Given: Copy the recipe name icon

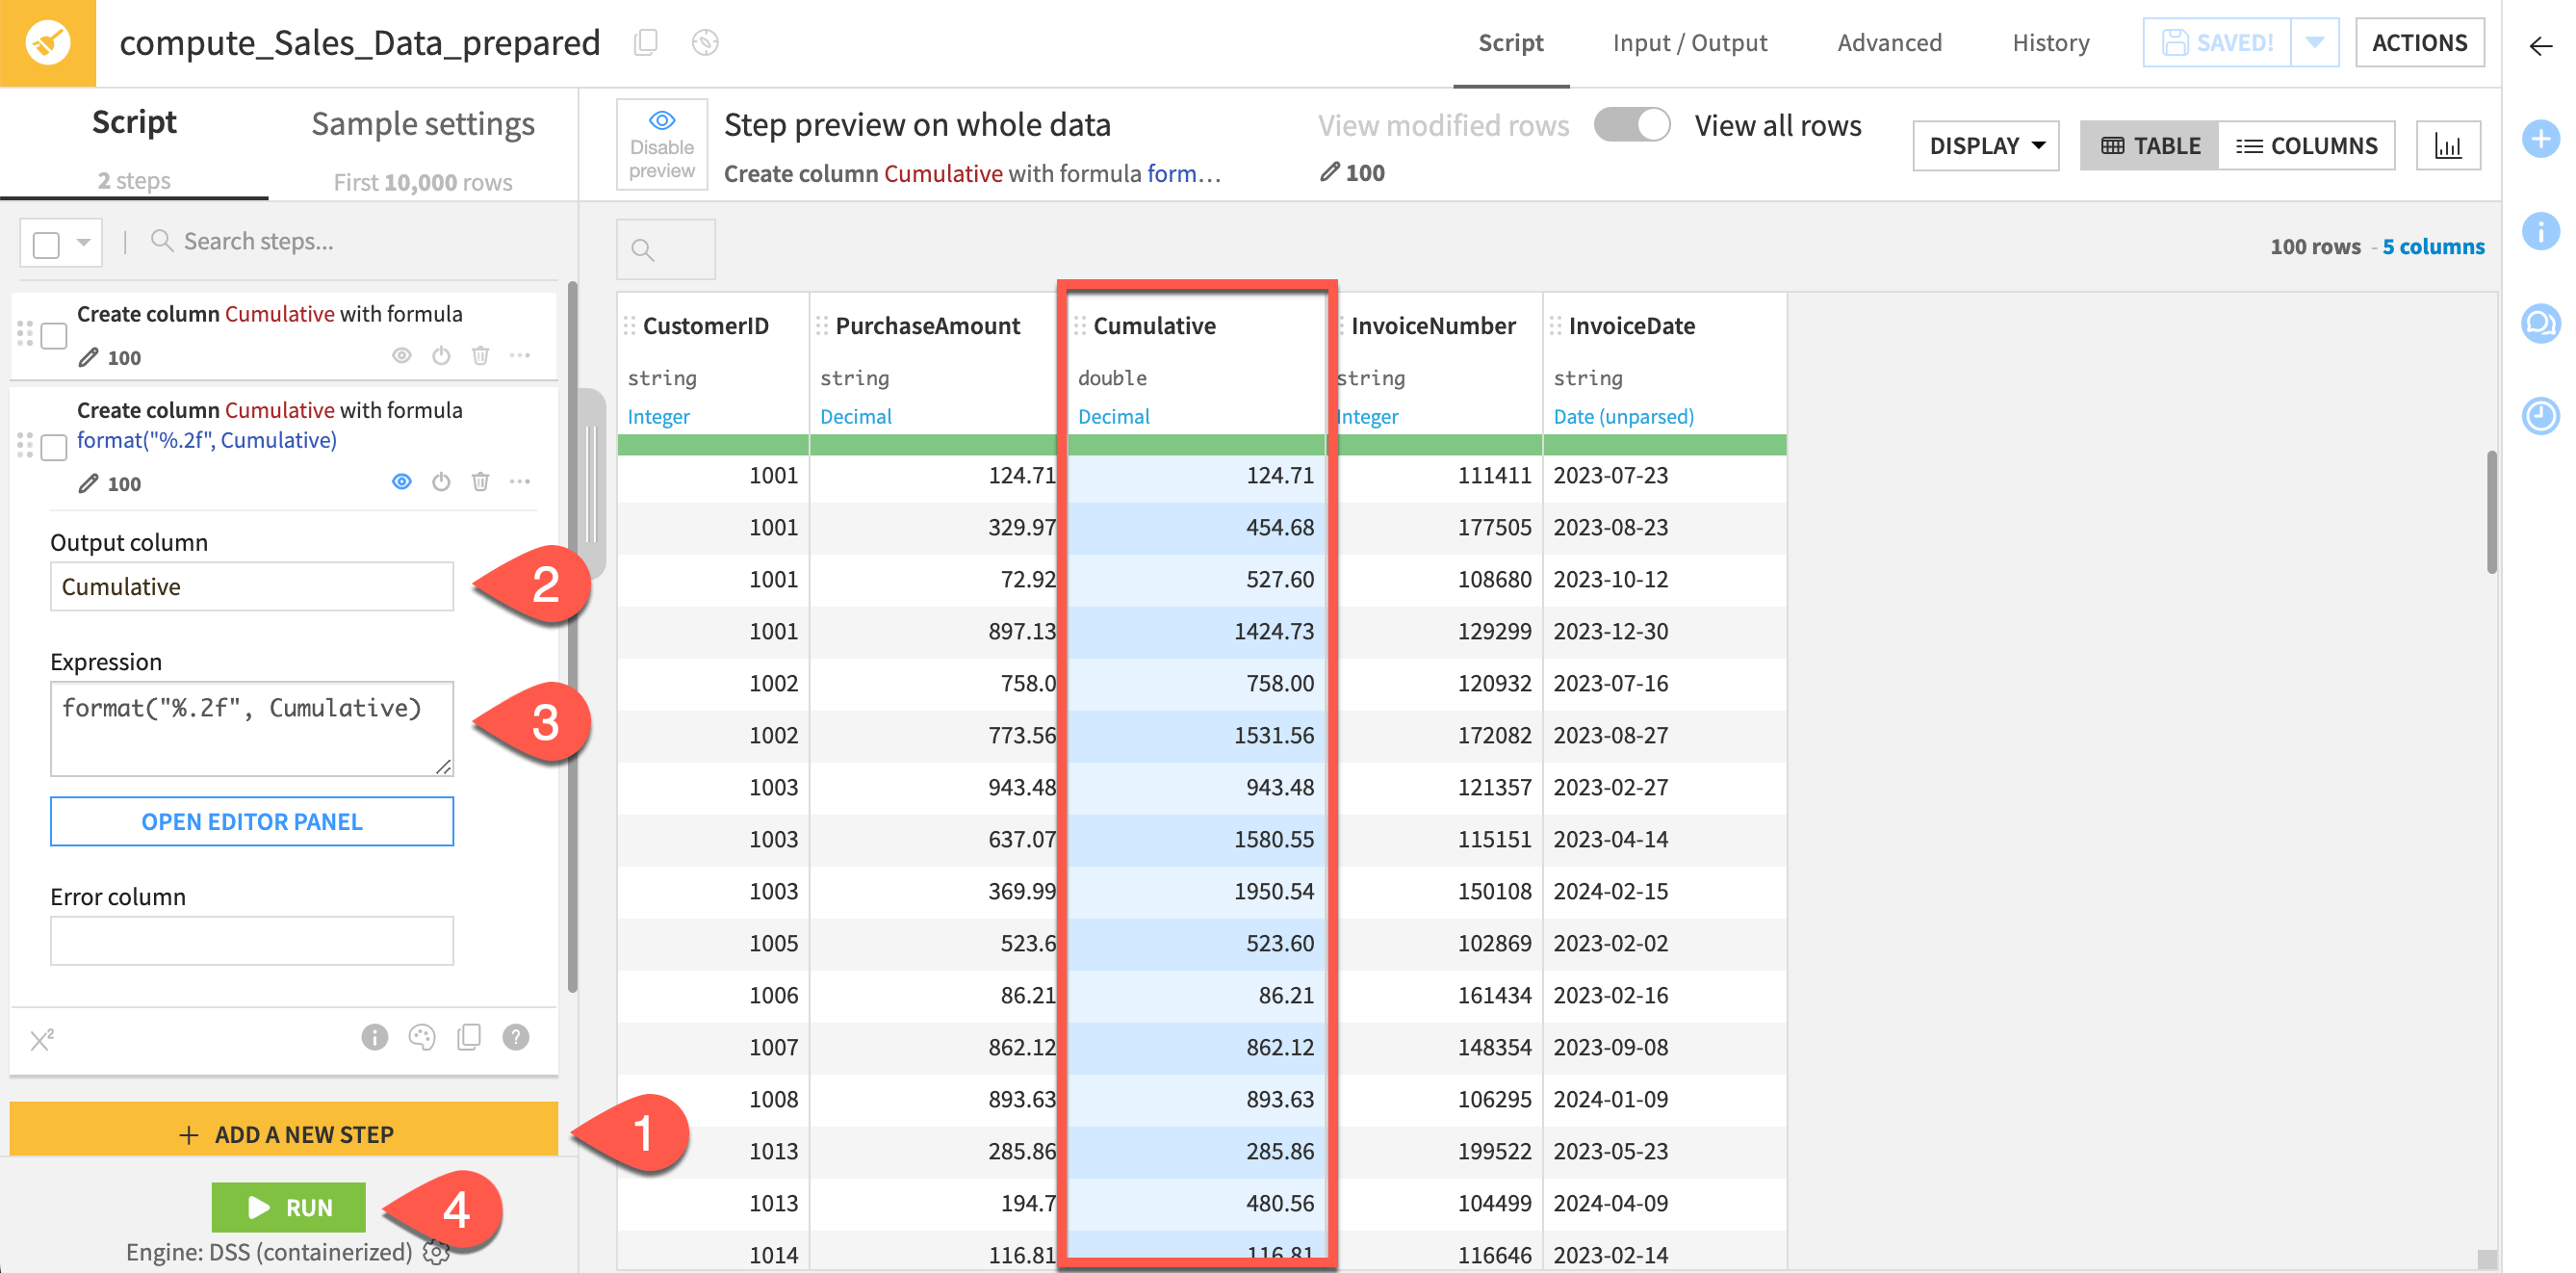Looking at the screenshot, I should click(x=646, y=42).
